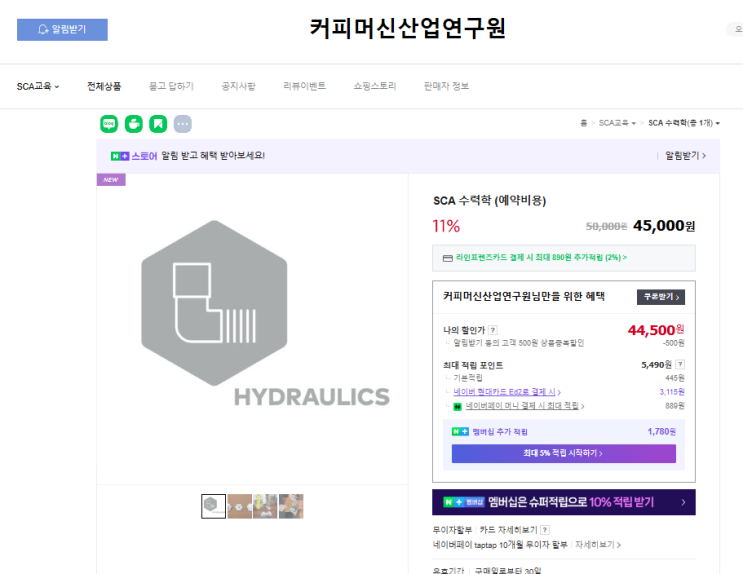Click the N+ 스토어 logo in banner
The width and height of the screenshot is (743, 574).
coord(134,156)
